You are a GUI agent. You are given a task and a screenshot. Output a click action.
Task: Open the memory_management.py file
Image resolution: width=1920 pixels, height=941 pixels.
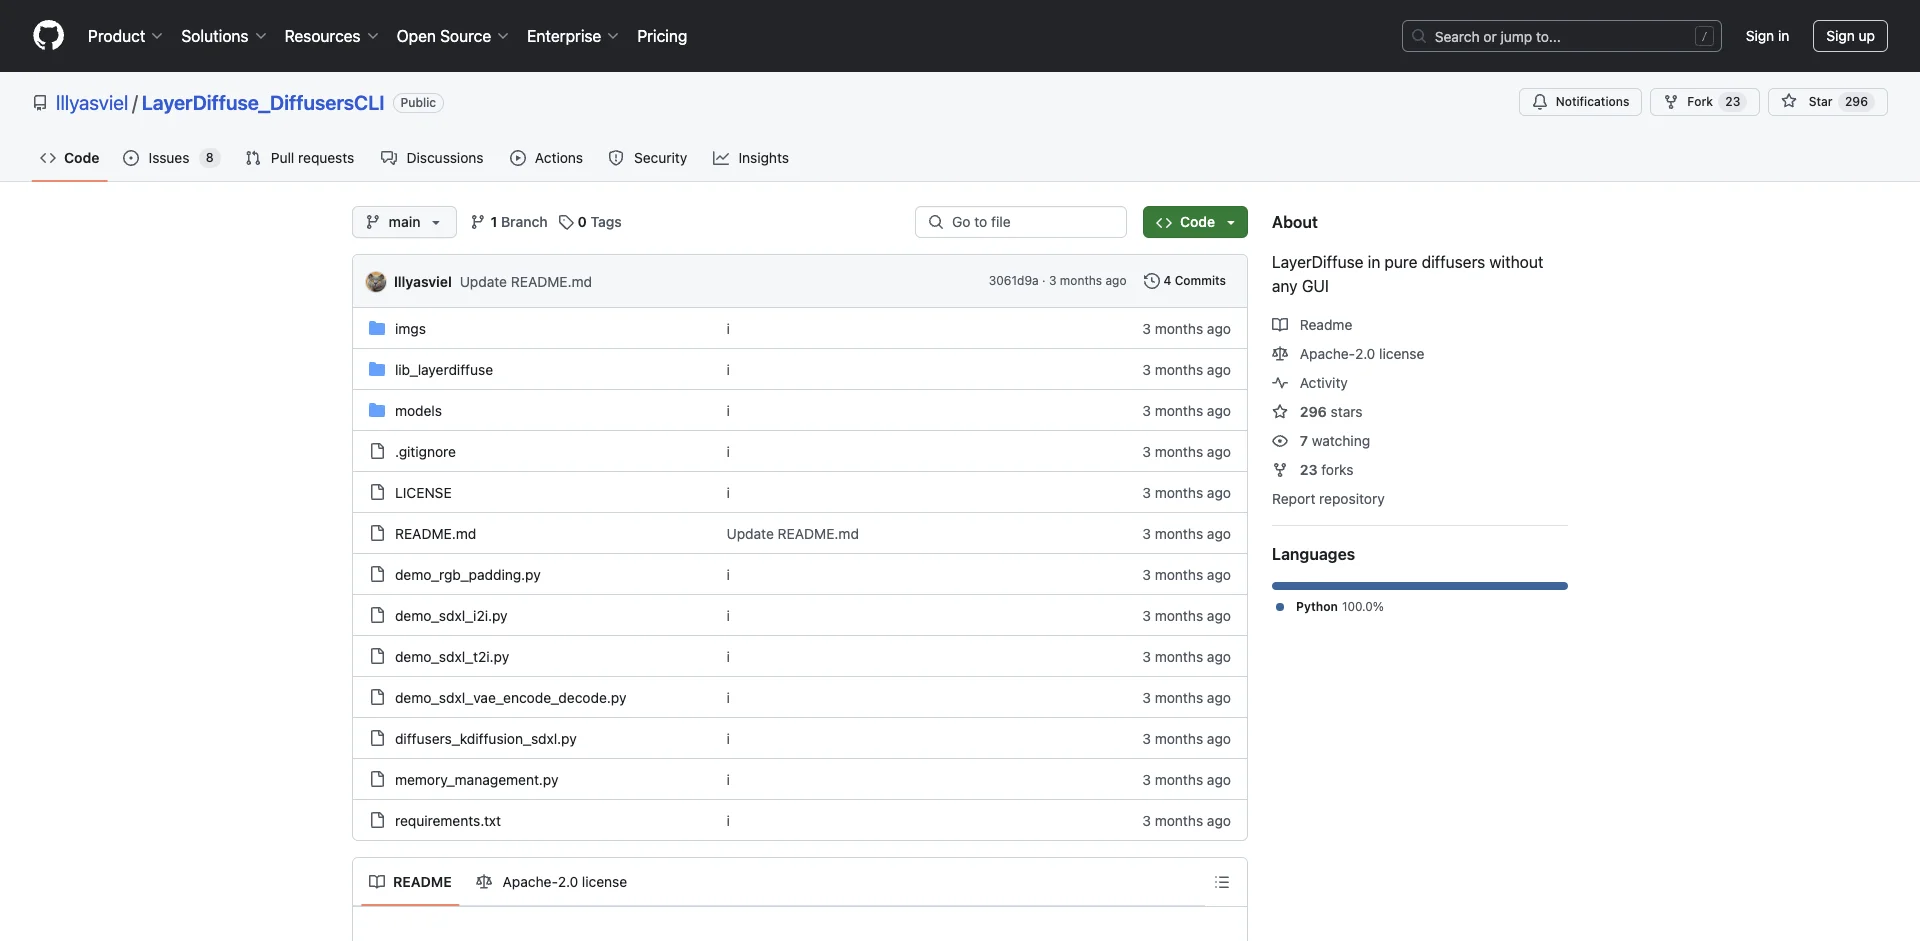477,780
